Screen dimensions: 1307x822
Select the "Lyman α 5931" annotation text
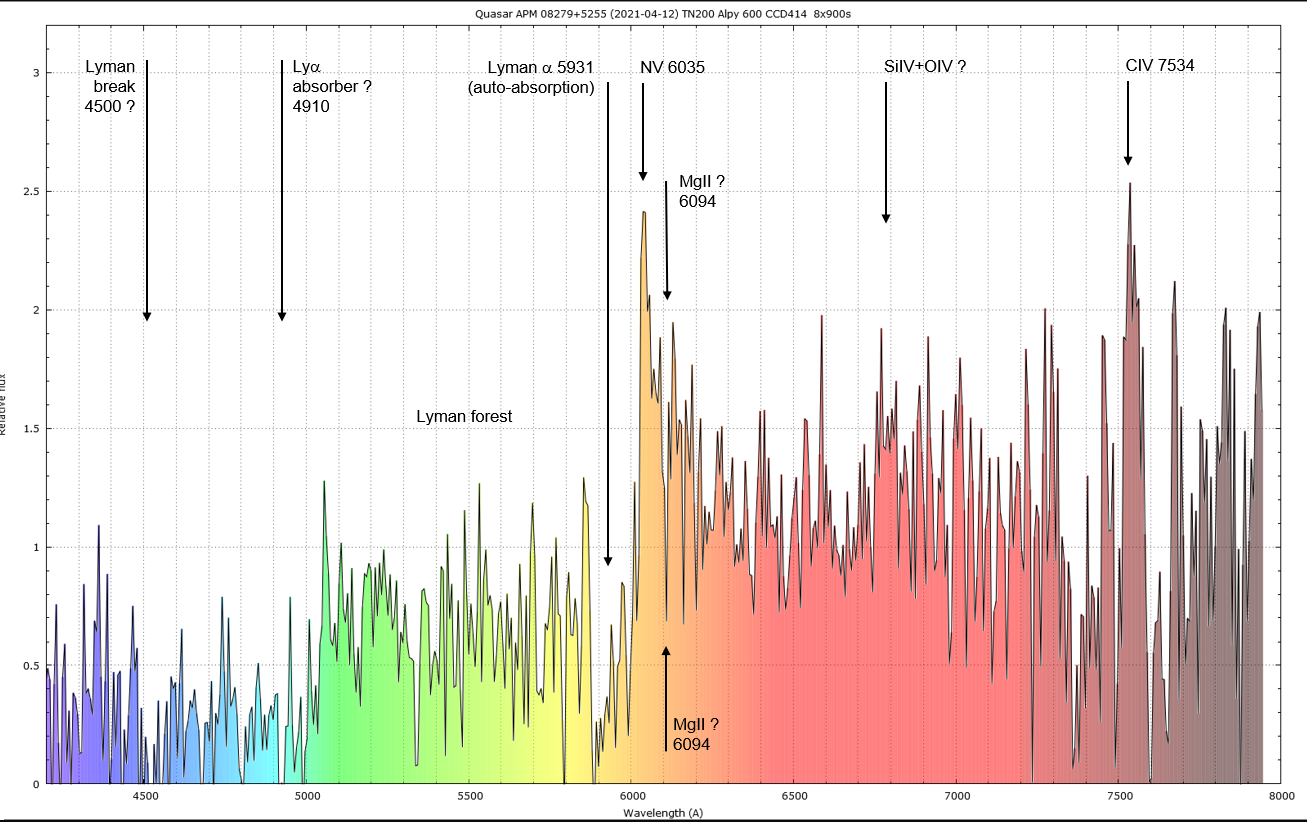[540, 68]
